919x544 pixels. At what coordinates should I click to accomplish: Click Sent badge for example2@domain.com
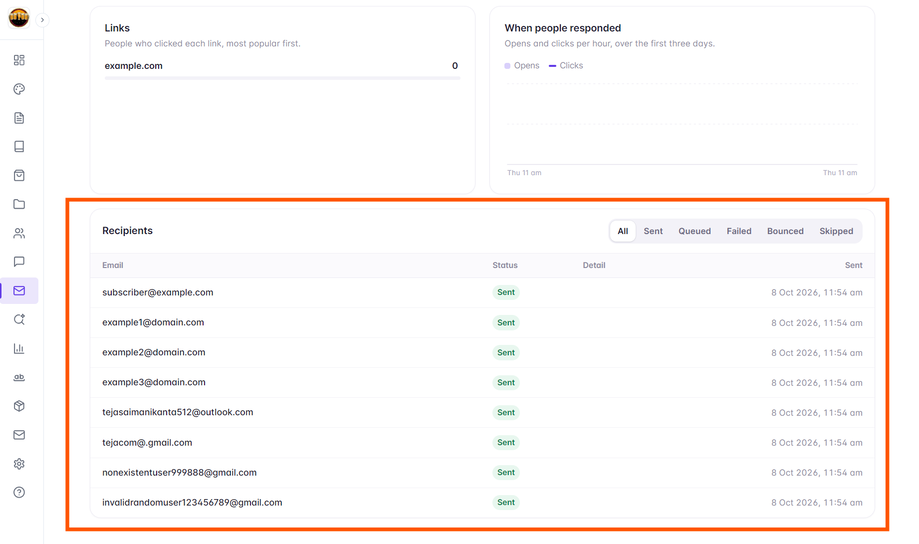[506, 352]
